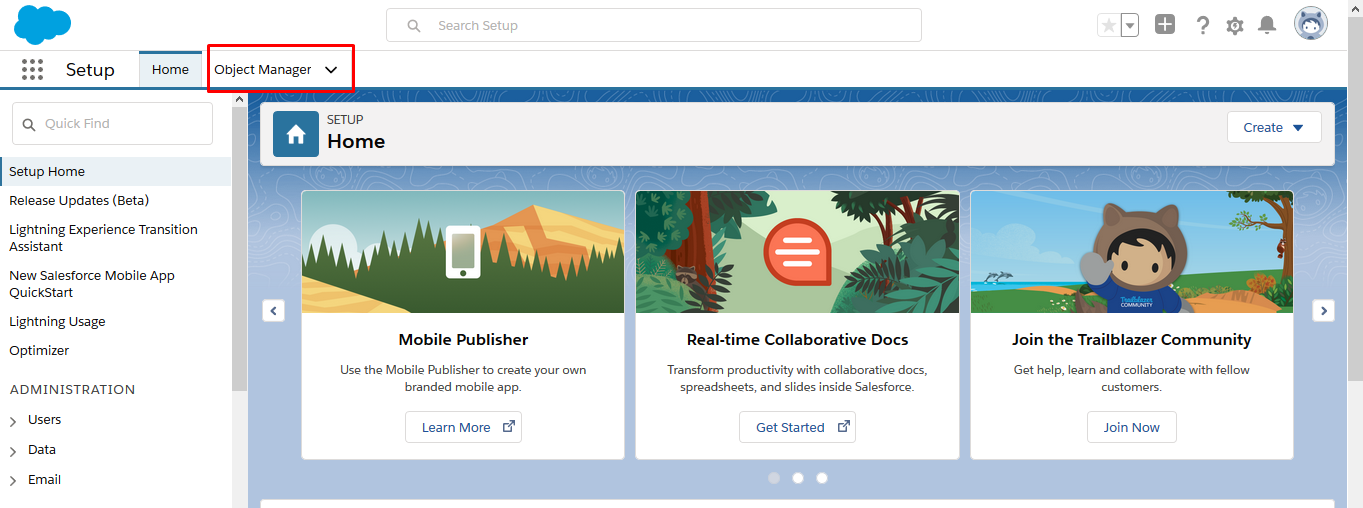Screen dimensions: 1363x508
Task: Open Release Updates (Beta) in sidebar
Action: (x=79, y=200)
